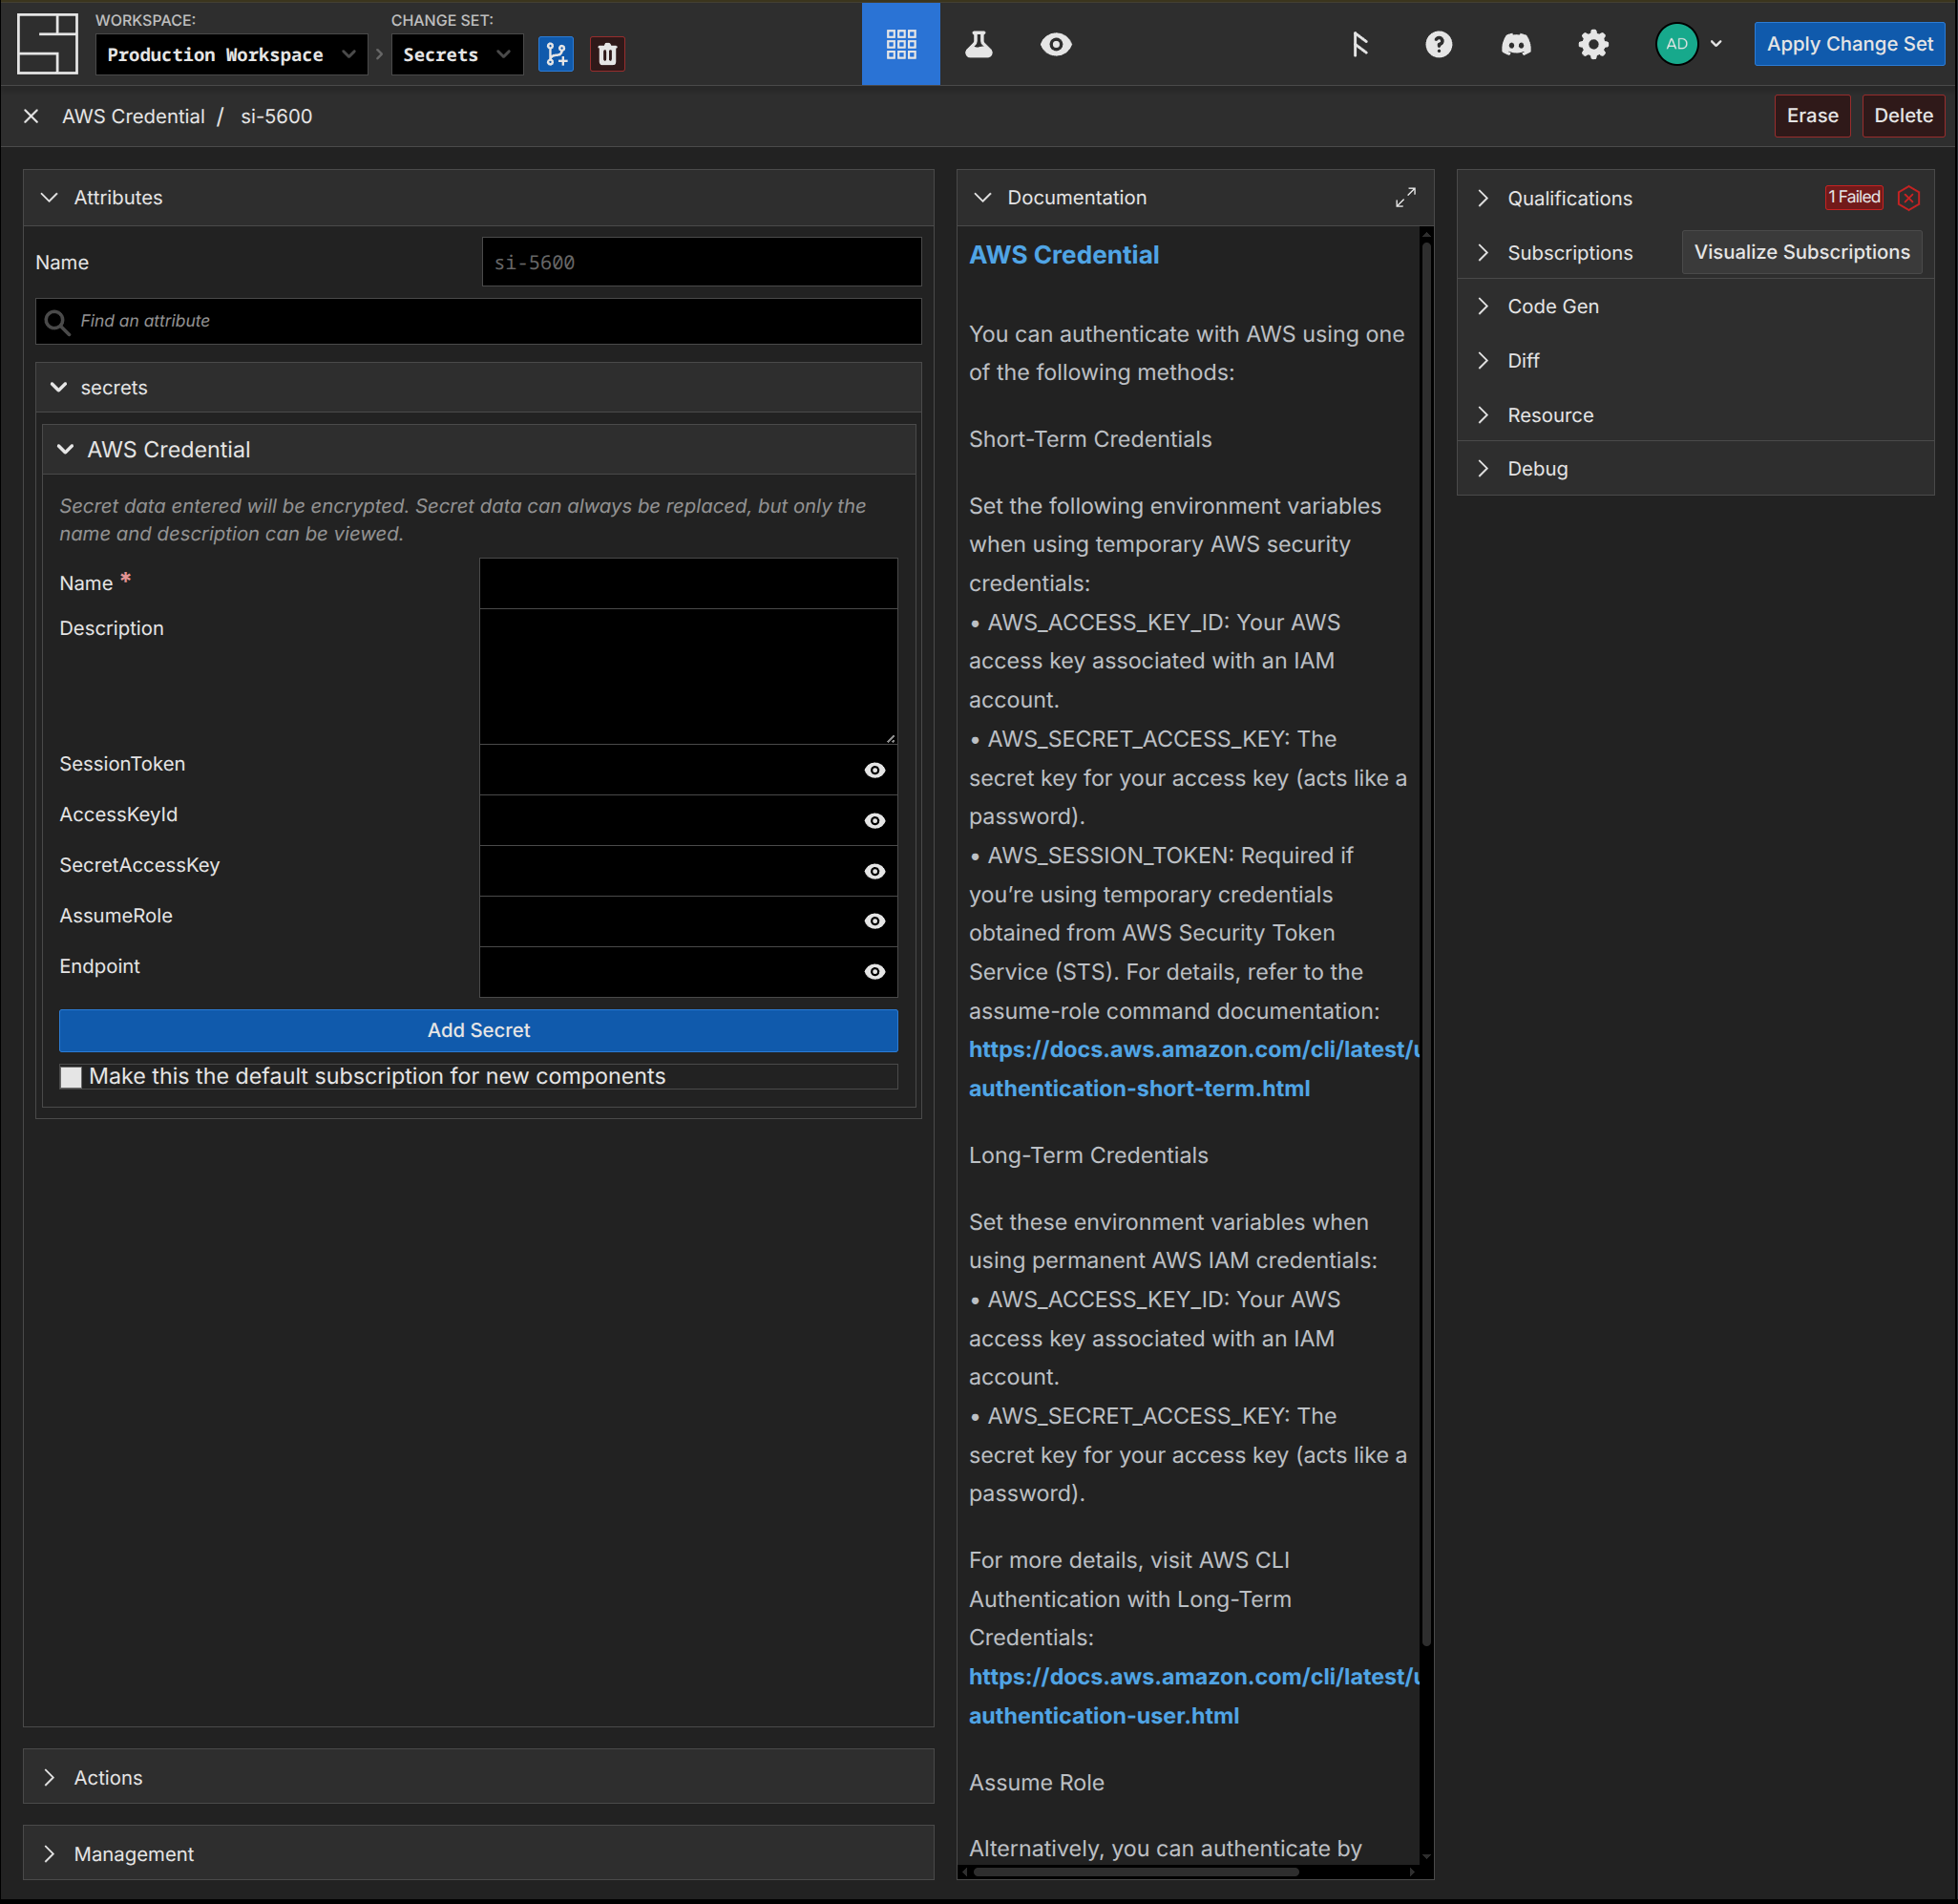Viewport: 1958px width, 1904px height.
Task: Check make this the default subscription checkbox
Action: click(71, 1077)
